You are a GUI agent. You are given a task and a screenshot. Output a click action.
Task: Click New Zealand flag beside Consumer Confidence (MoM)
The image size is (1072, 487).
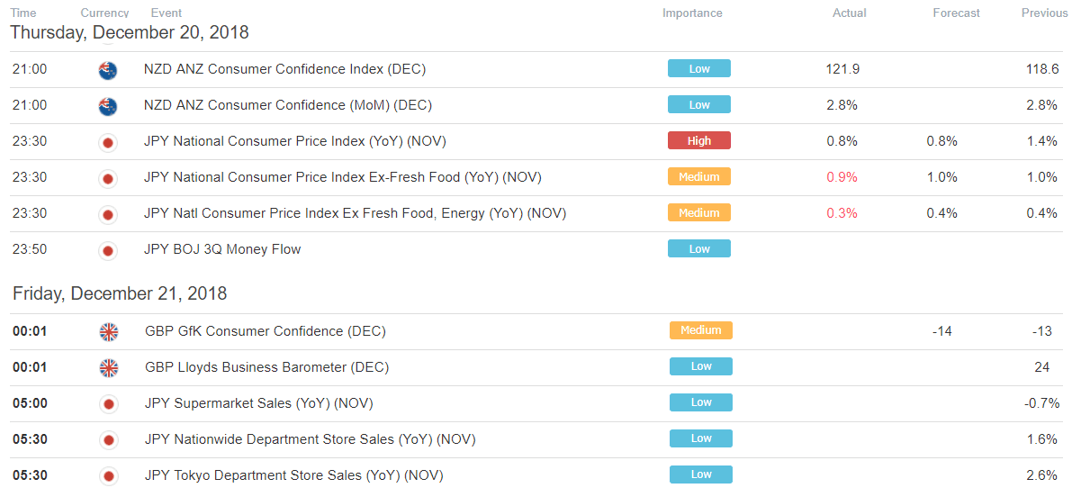[x=108, y=106]
